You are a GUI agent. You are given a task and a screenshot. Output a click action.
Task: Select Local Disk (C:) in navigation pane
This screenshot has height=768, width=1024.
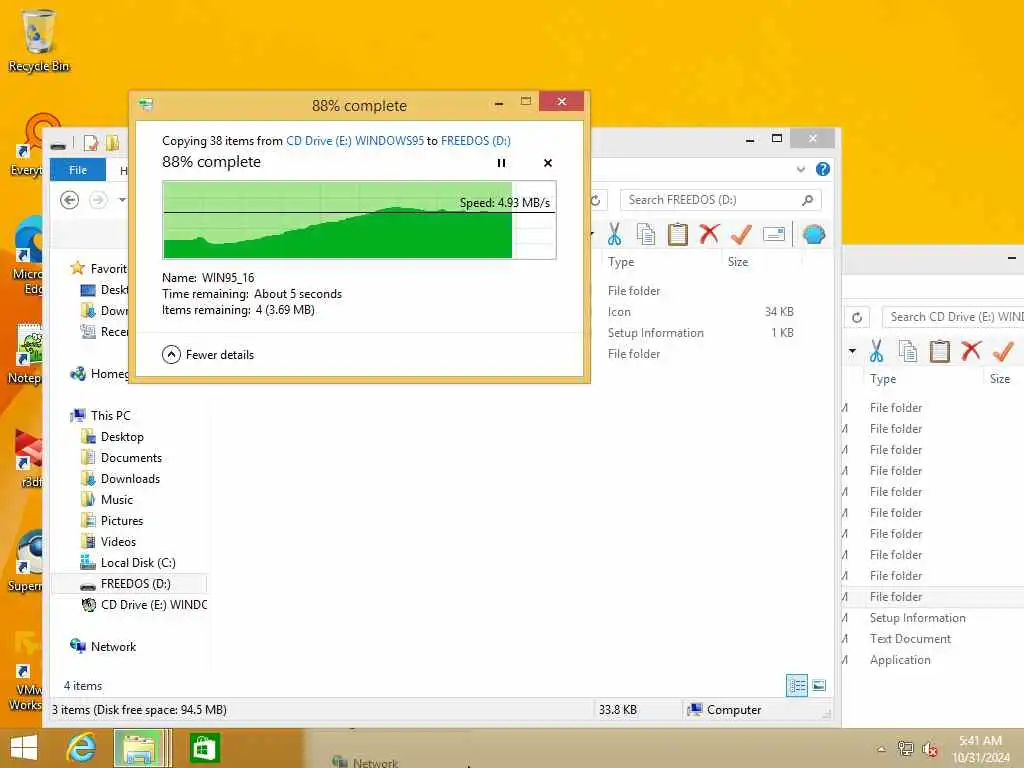[x=138, y=562]
